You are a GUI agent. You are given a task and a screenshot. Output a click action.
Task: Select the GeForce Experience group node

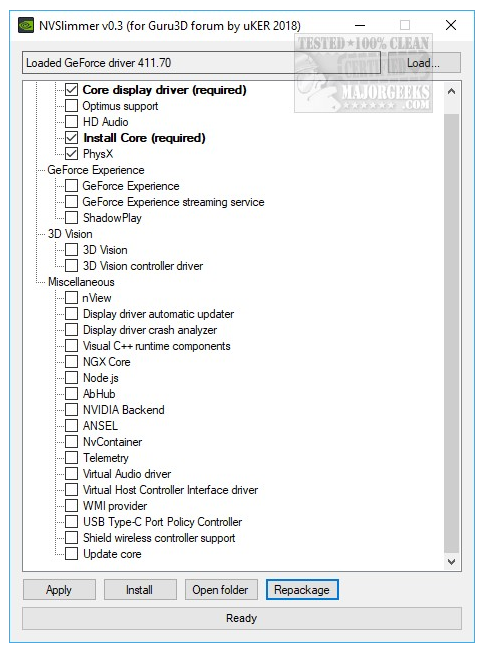click(x=96, y=170)
